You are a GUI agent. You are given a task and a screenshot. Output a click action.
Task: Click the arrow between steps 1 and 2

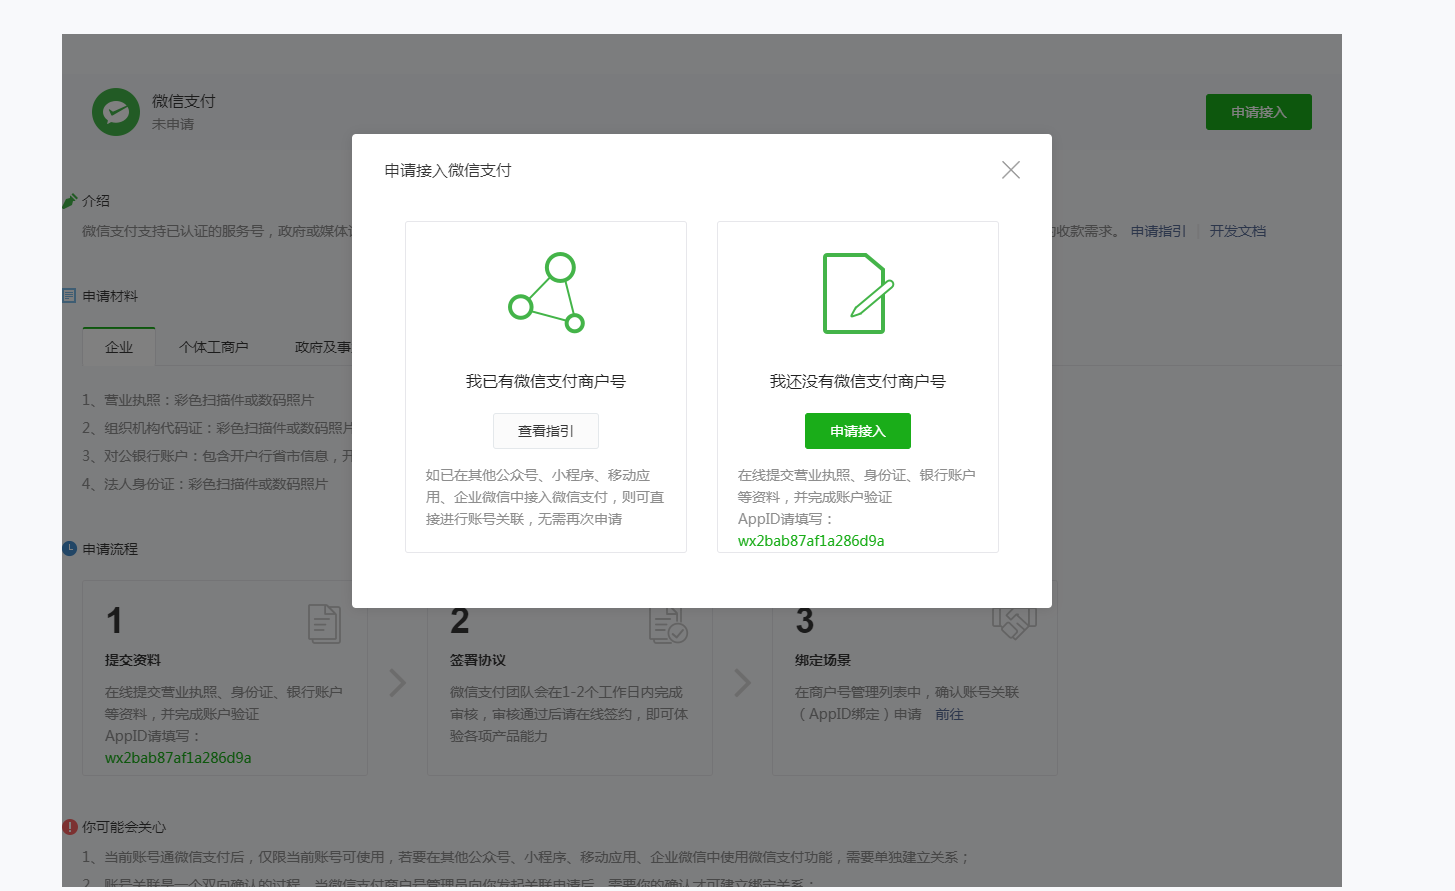(398, 683)
